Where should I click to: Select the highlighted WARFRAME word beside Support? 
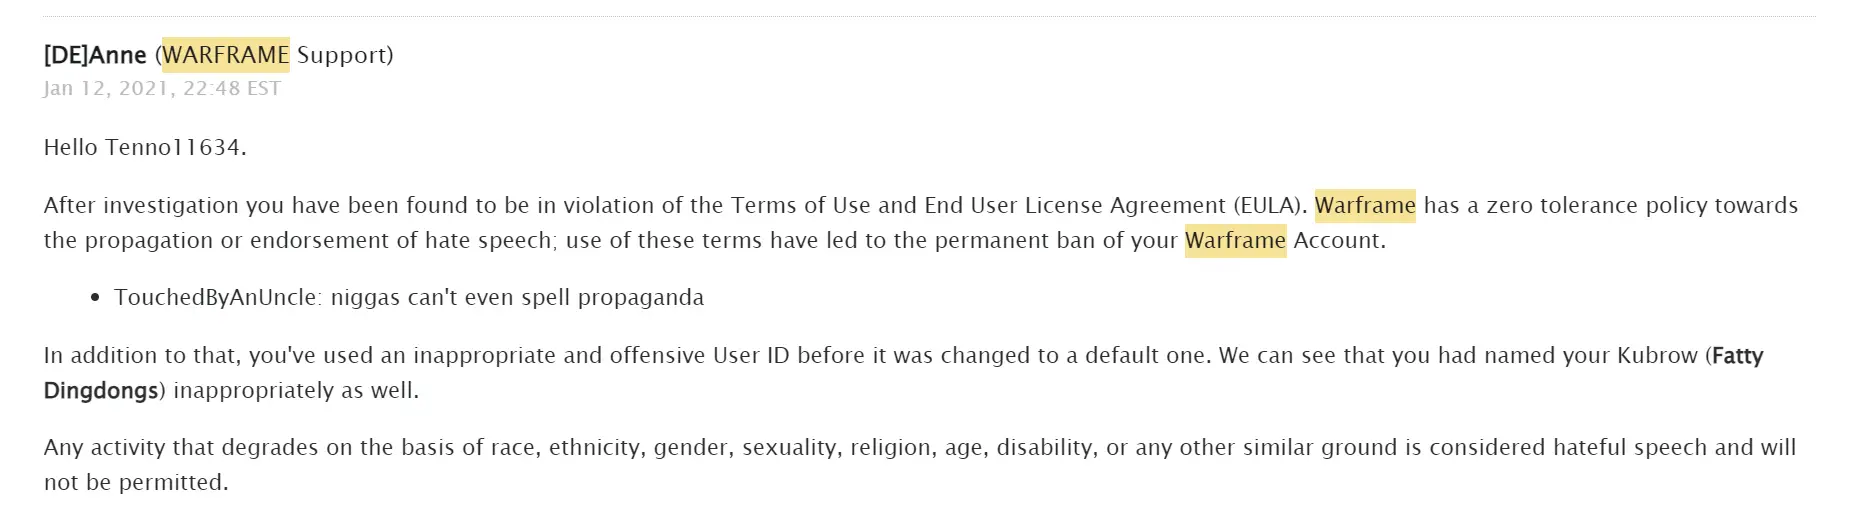point(226,55)
